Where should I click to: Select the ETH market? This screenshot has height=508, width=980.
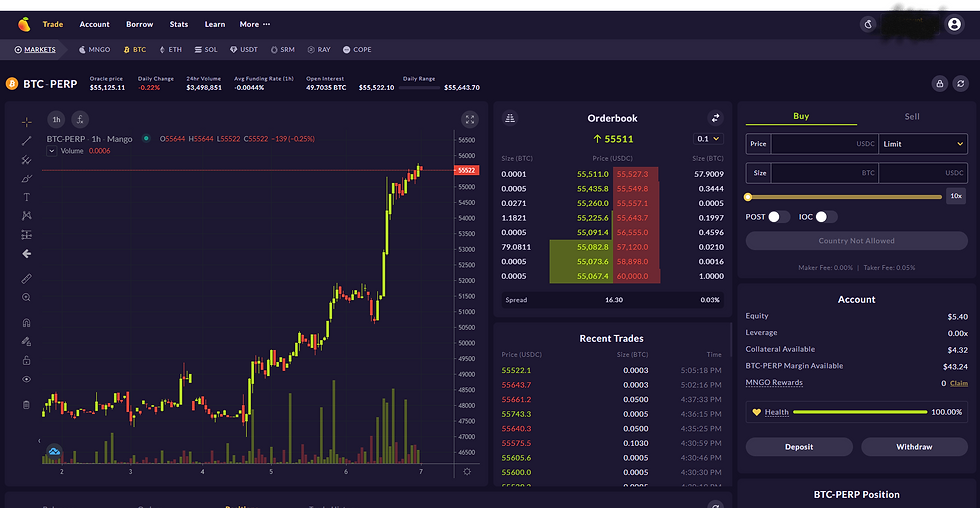pos(171,49)
